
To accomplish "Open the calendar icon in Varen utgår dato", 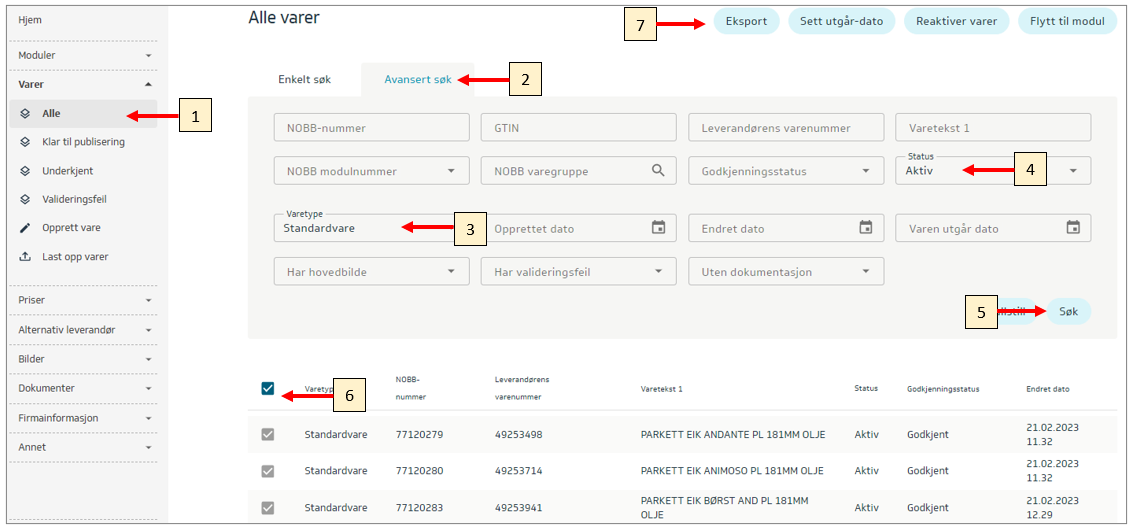I will (1073, 228).
